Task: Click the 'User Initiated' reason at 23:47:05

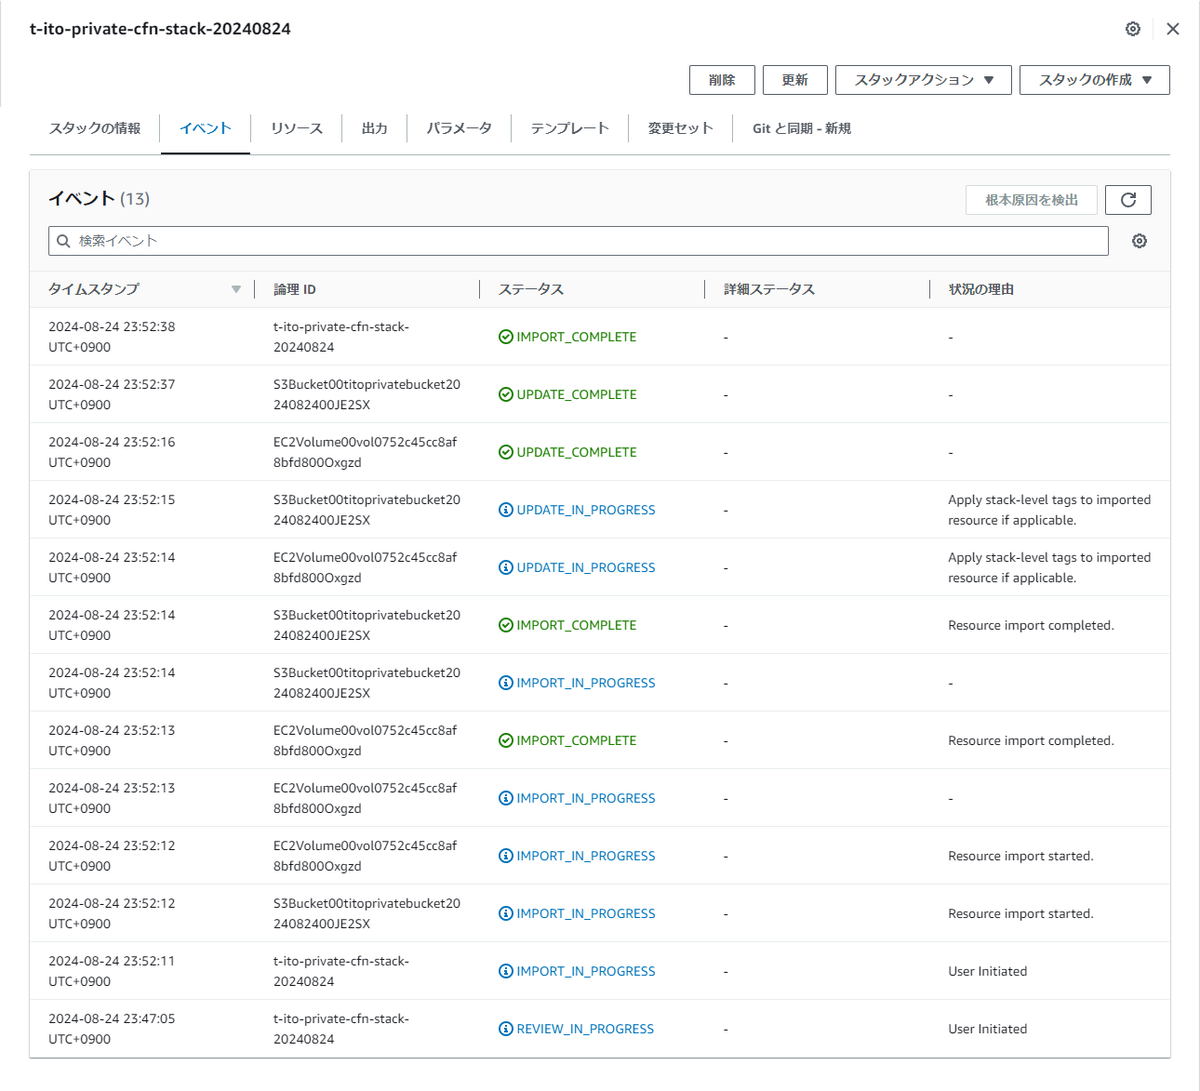Action: (987, 1029)
